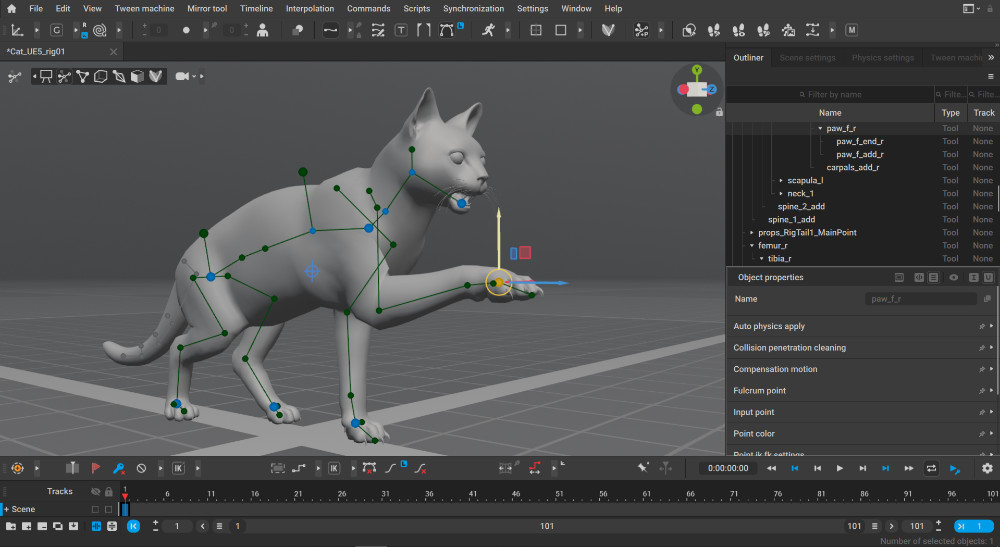Click the Outliner hamburger menu icon
Viewport: 1000px width, 547px height.
coord(990,77)
